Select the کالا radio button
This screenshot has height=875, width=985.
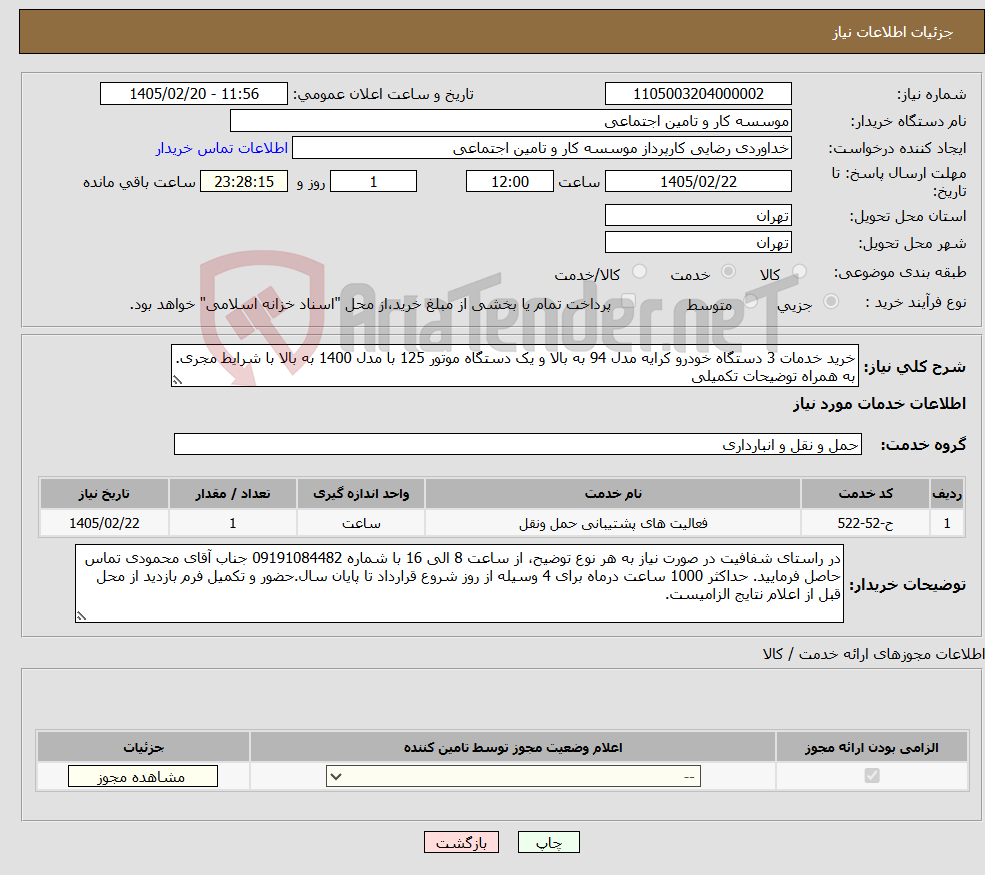tap(799, 271)
